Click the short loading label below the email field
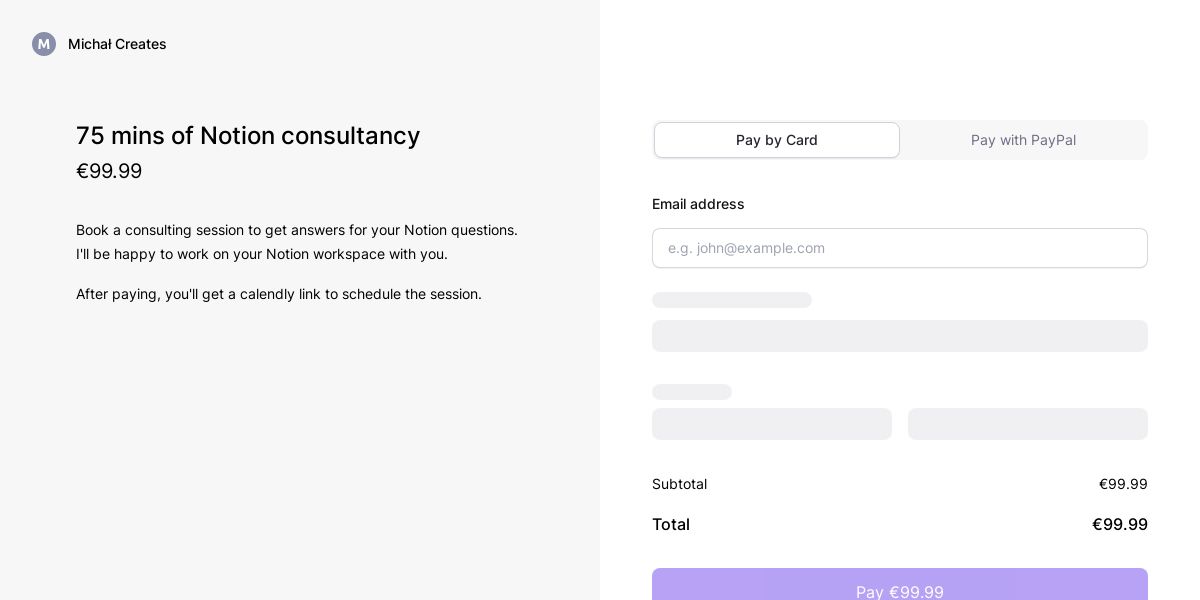This screenshot has width=1200, height=600. click(732, 300)
